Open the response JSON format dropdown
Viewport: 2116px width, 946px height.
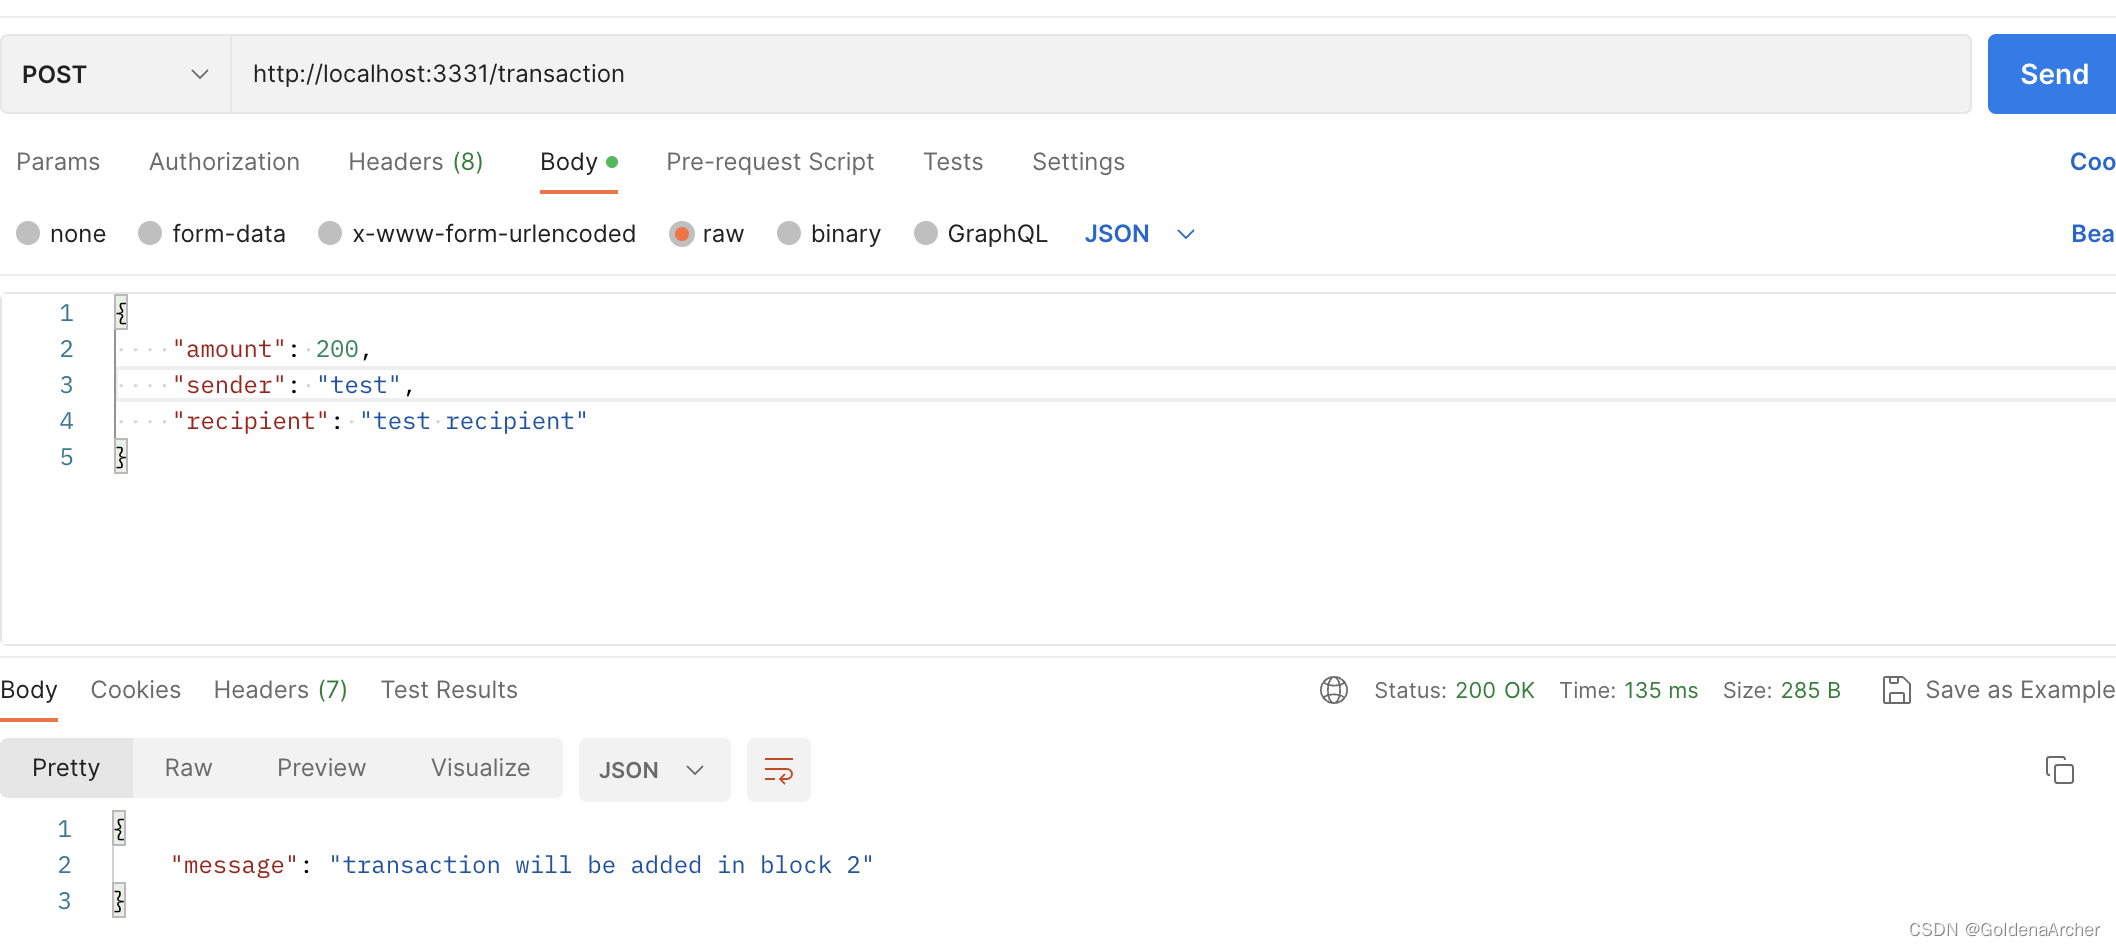(x=654, y=770)
